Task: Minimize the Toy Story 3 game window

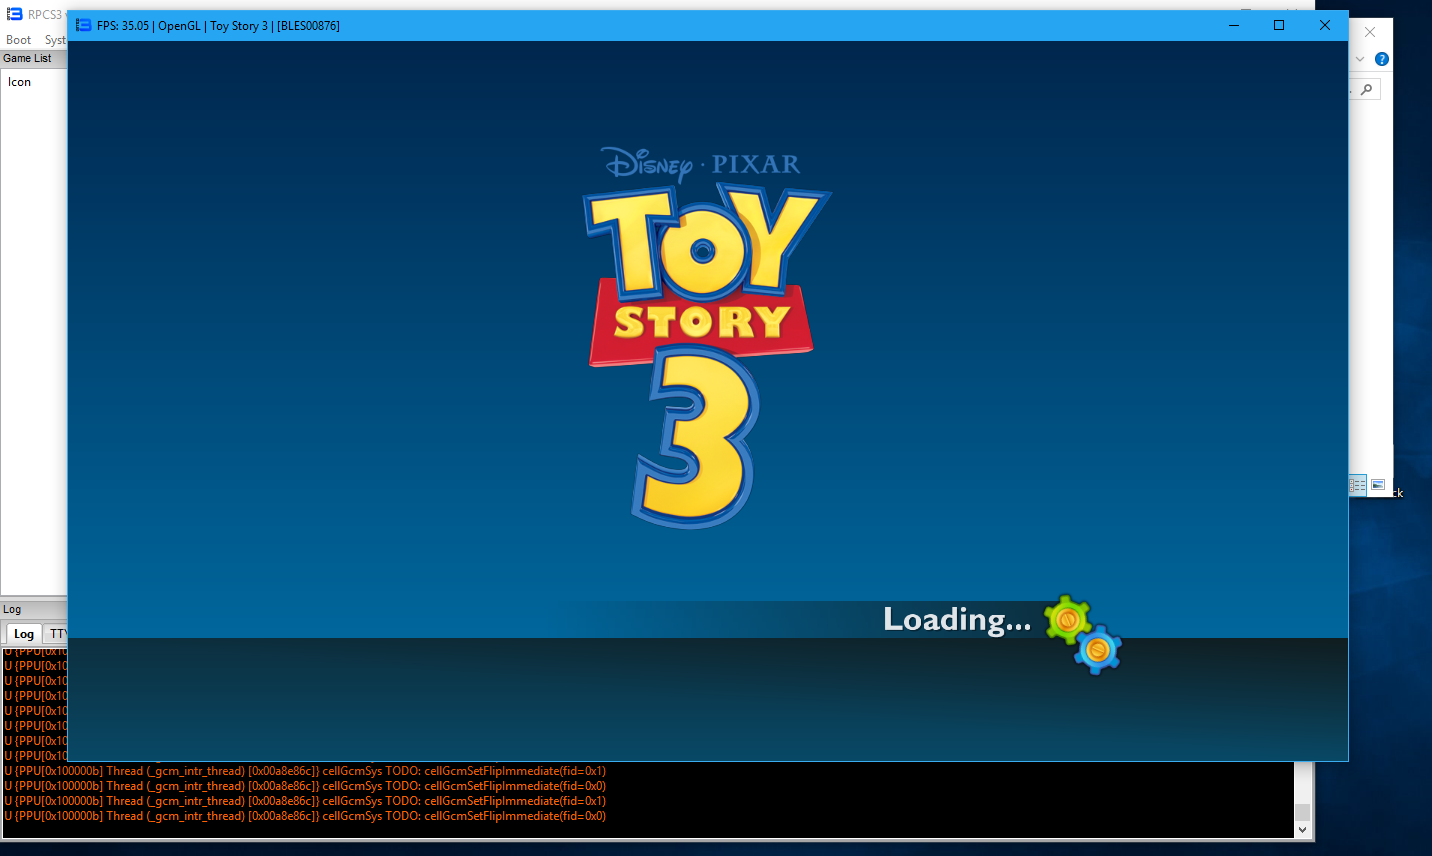Action: pos(1234,25)
